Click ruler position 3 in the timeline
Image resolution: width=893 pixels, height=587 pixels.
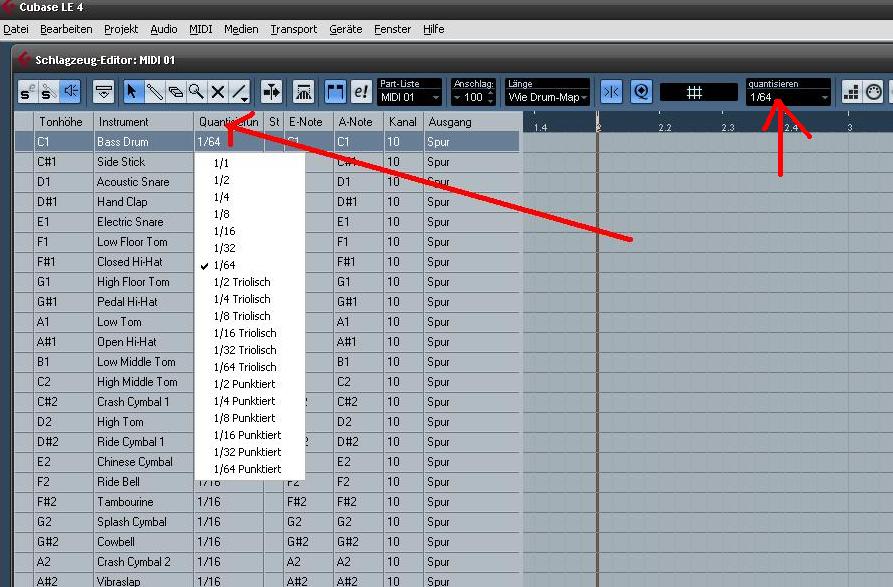pos(849,128)
